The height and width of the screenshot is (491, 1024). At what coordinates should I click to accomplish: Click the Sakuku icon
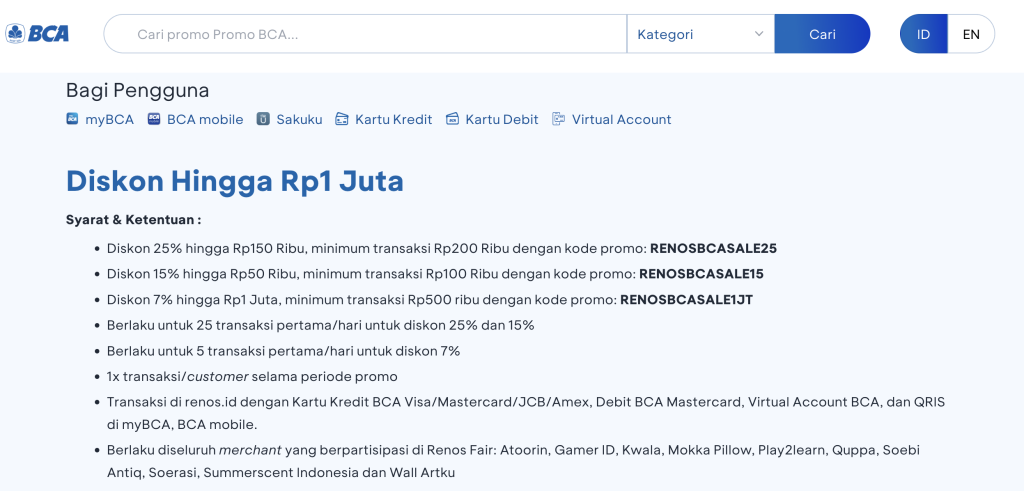[263, 119]
